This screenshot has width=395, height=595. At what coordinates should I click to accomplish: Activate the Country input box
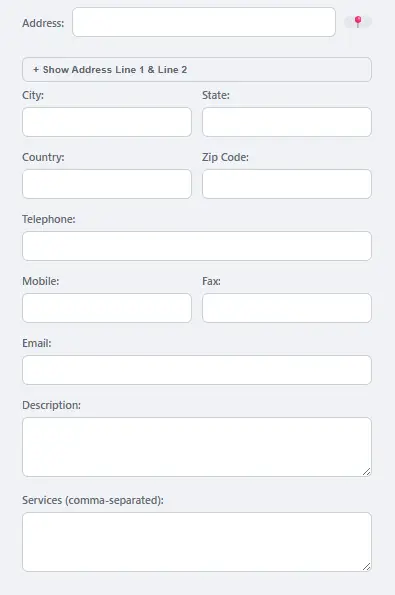coord(107,184)
